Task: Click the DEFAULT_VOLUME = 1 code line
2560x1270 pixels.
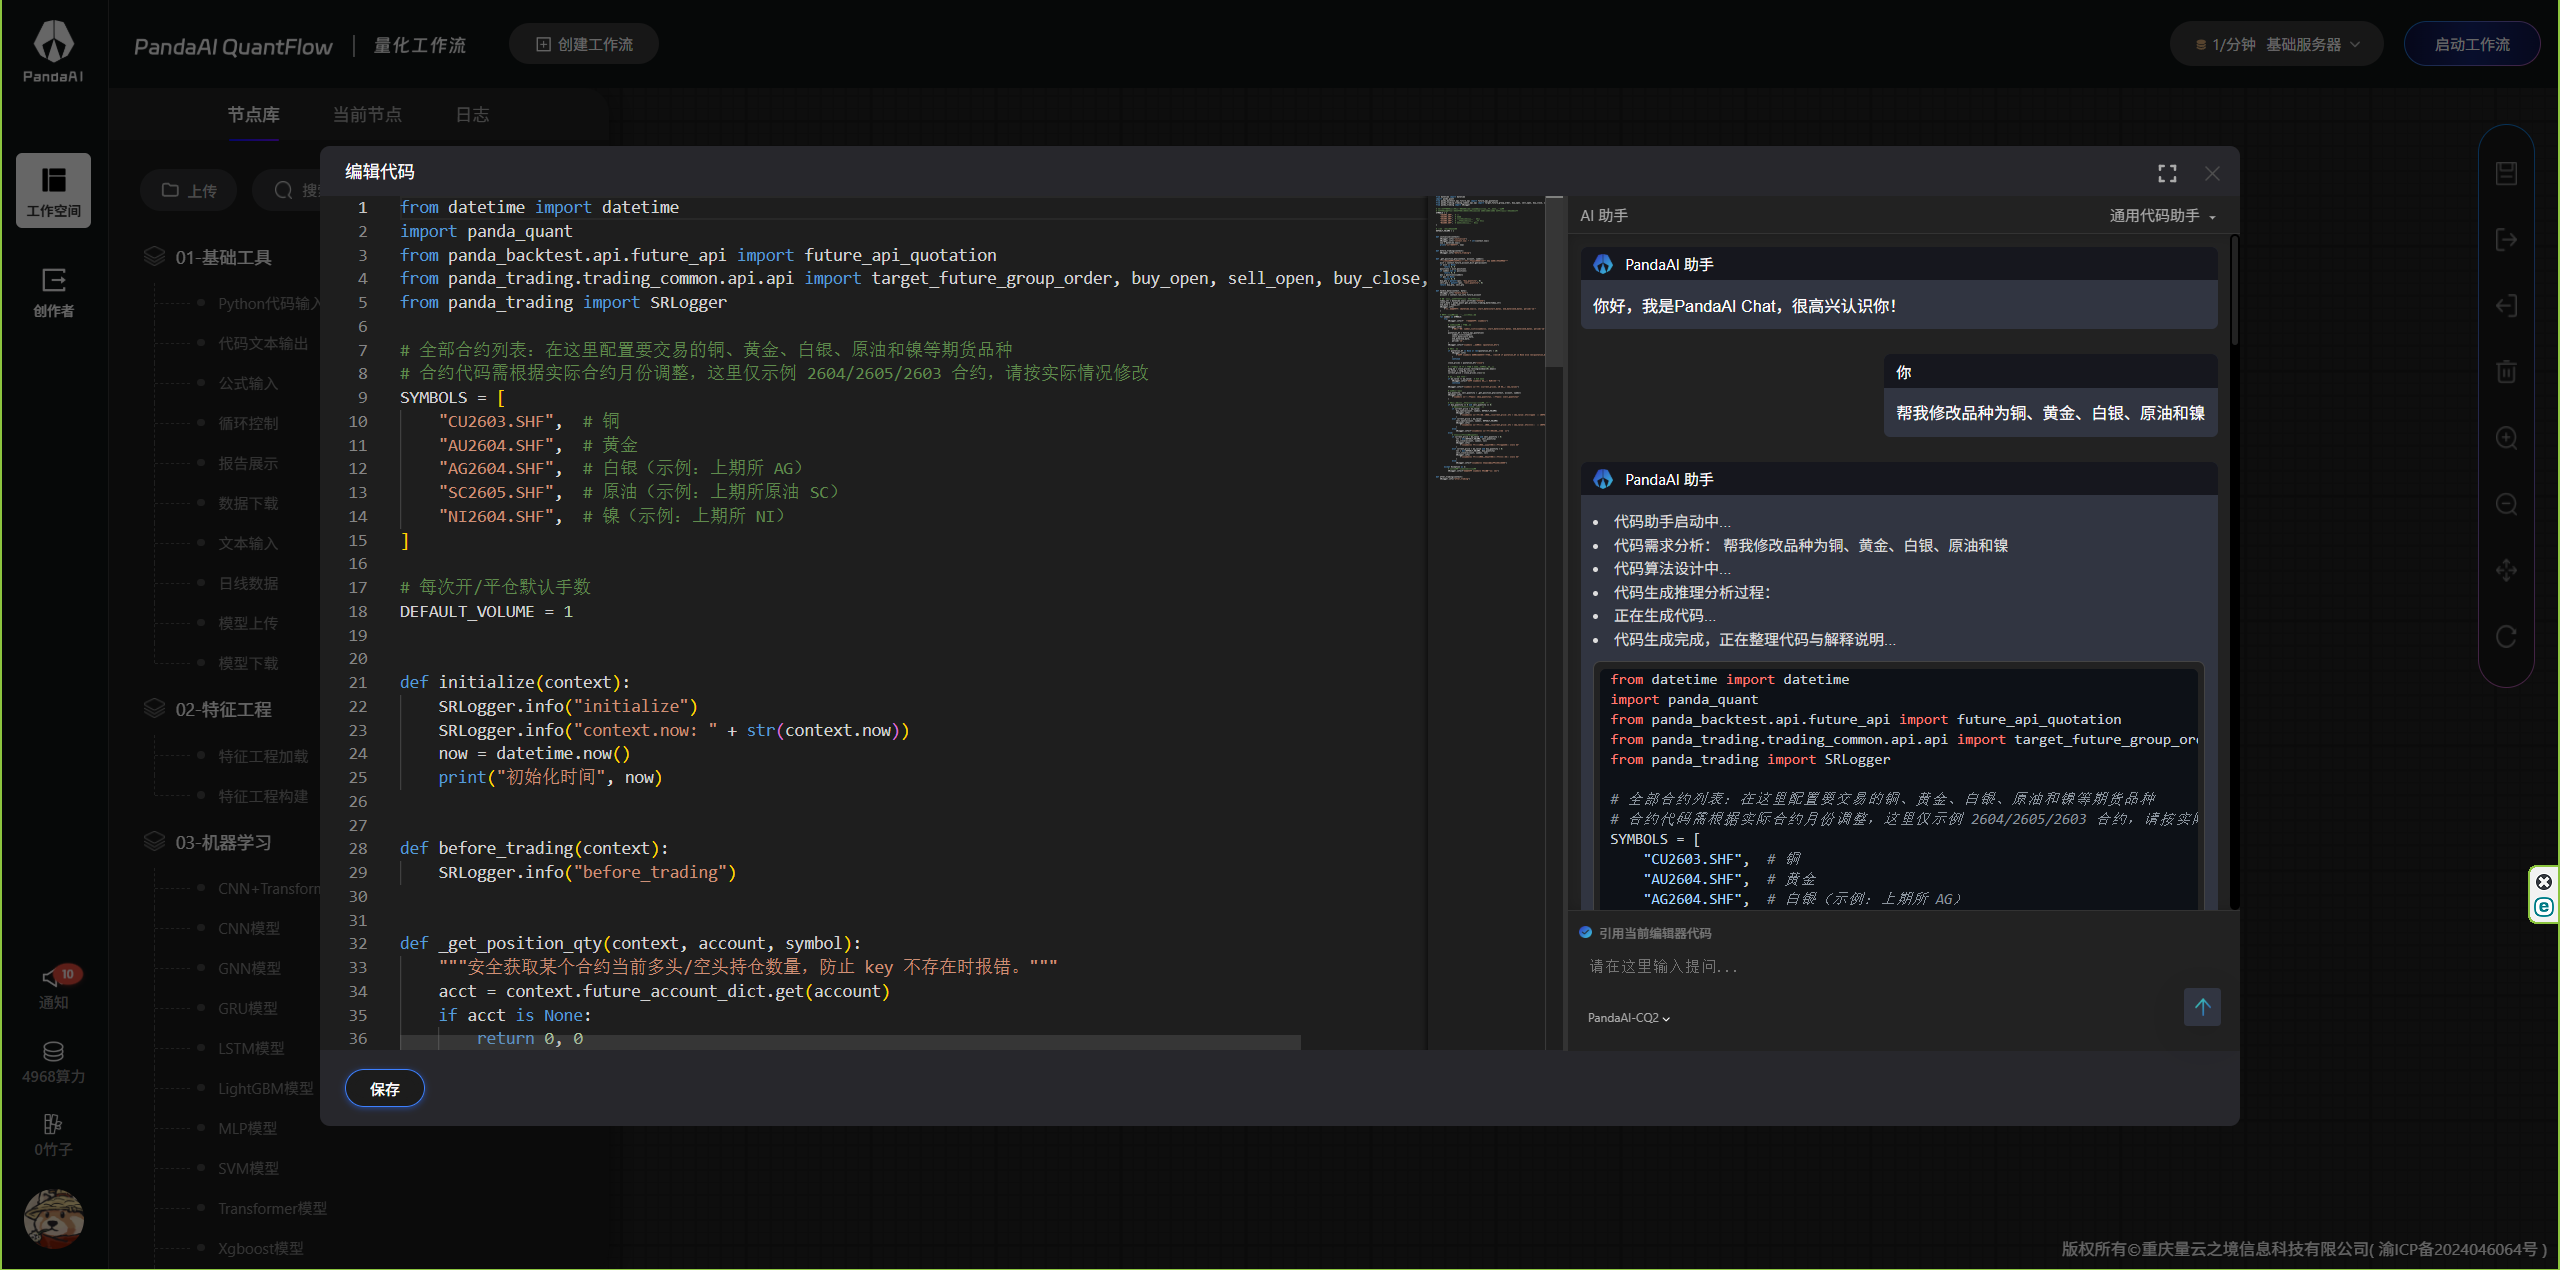Action: 487,611
